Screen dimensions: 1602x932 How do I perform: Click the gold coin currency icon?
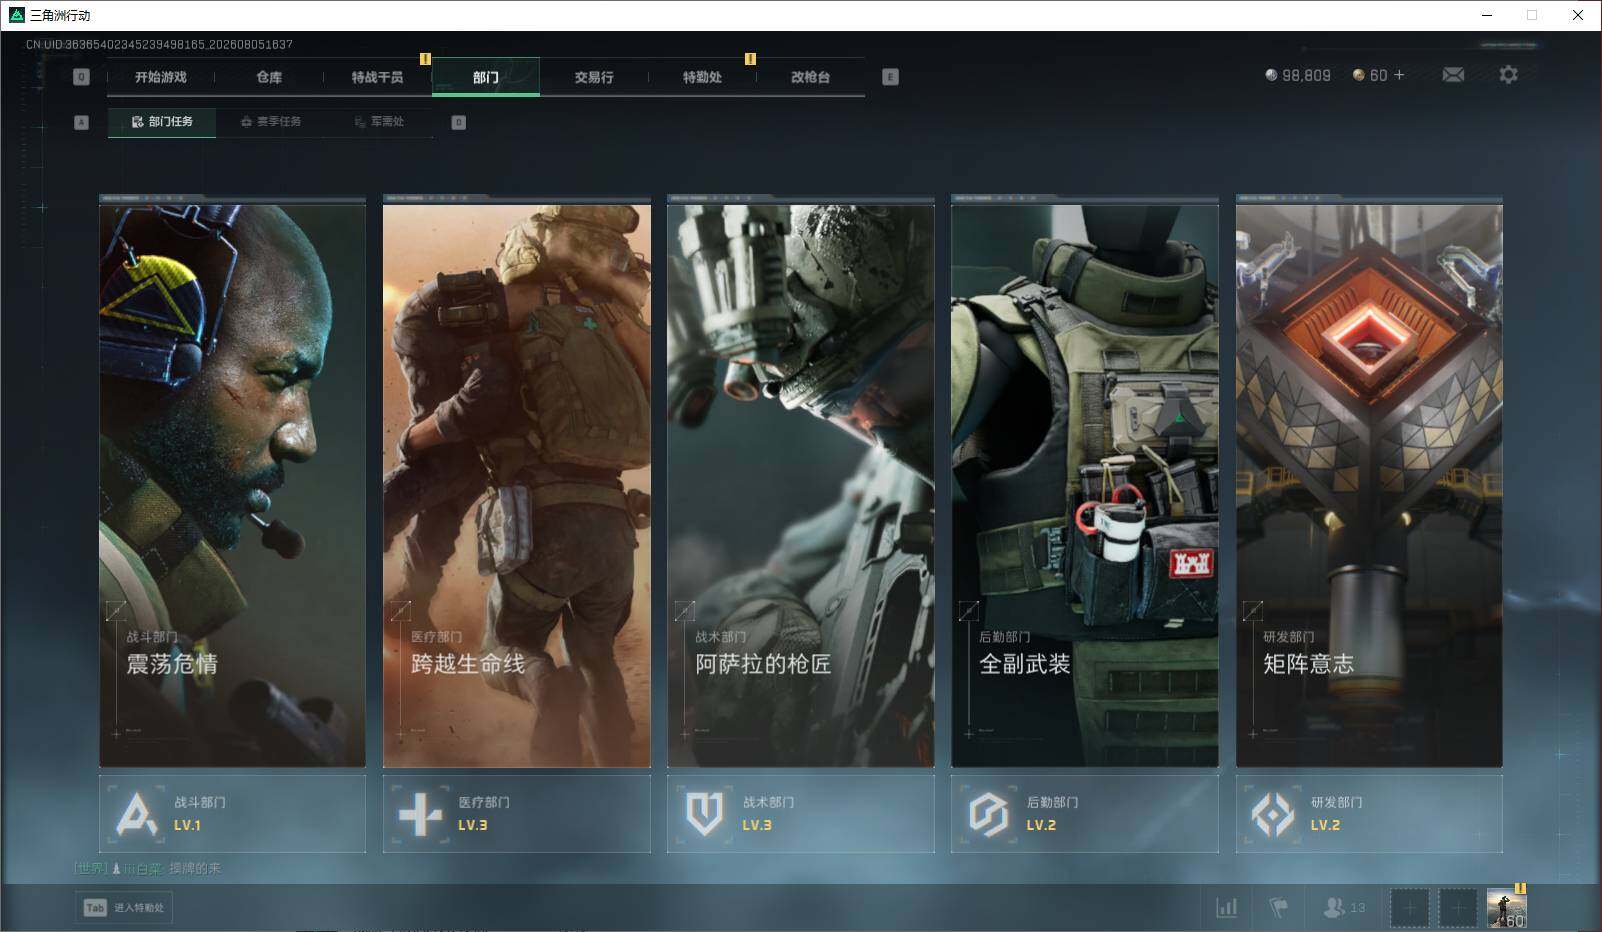(x=1358, y=75)
